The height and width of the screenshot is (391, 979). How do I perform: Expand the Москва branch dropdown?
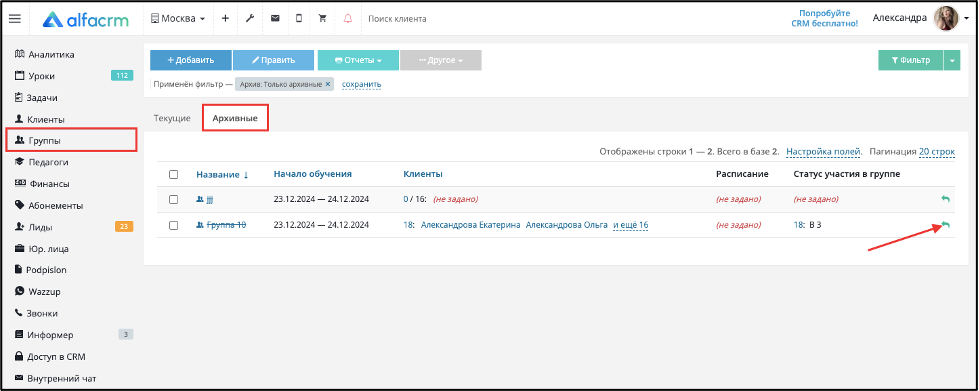coord(178,19)
